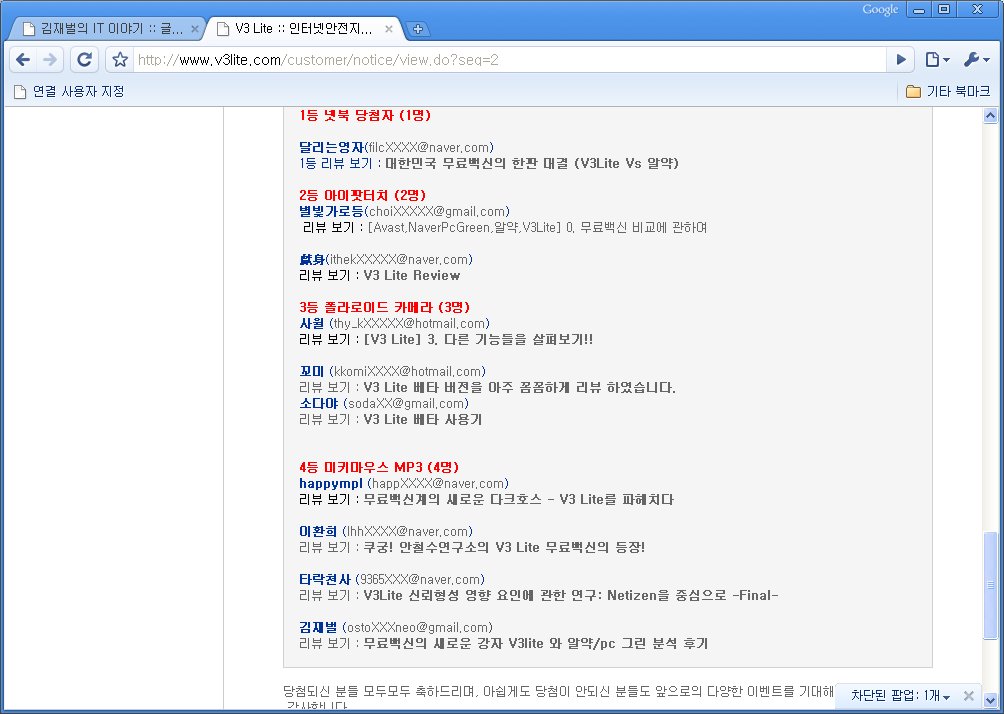The width and height of the screenshot is (1004, 714).
Task: Open review 무료백신계의 새로운 다크호스
Action: (519, 499)
